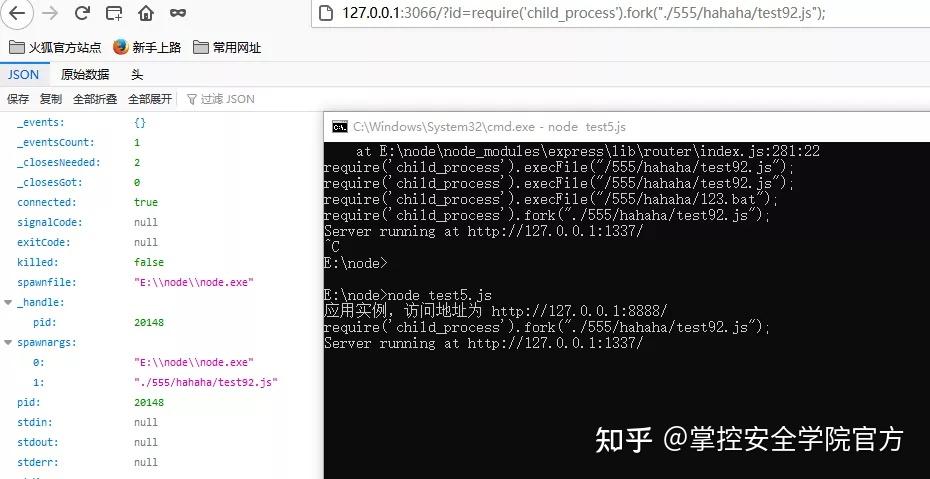This screenshot has width=930, height=479.
Task: Open the 火狐官方站点 bookmark folder
Action: pyautogui.click(x=55, y=47)
